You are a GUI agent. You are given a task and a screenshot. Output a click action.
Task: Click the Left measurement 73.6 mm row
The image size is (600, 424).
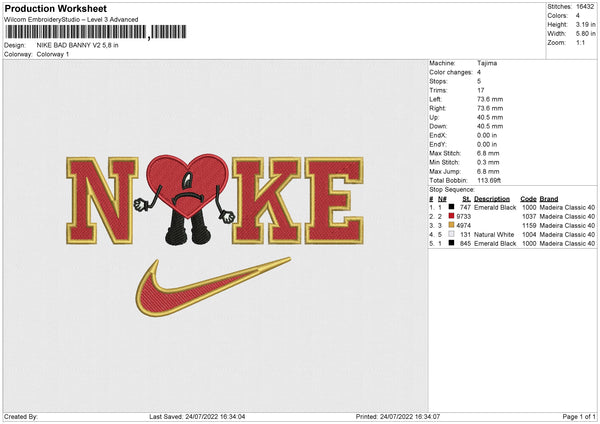[x=466, y=99]
